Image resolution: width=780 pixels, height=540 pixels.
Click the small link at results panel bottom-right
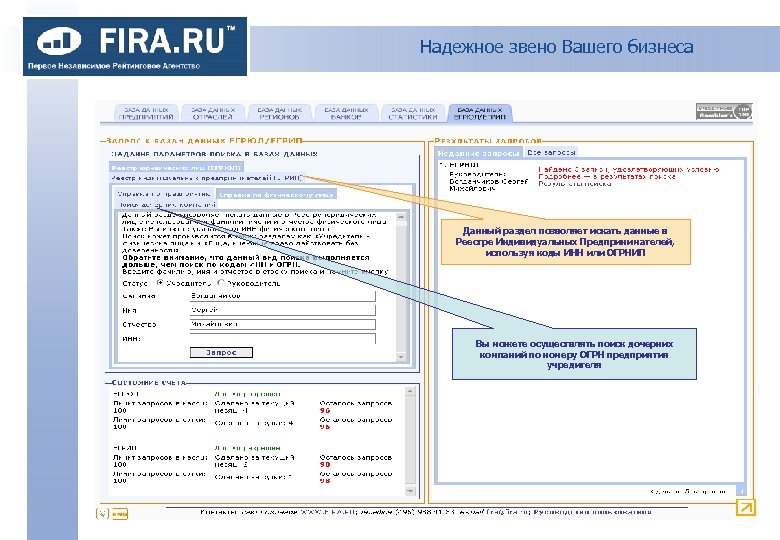[x=688, y=491]
